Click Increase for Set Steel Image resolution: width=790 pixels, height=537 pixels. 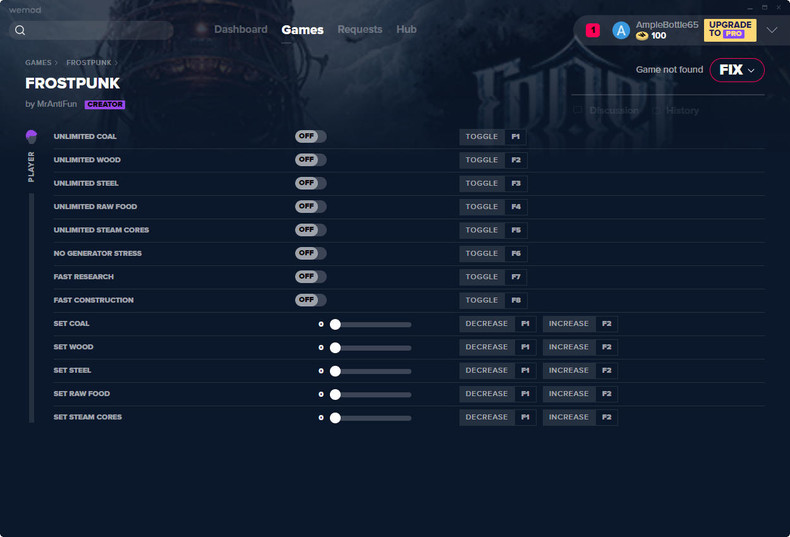[580, 370]
